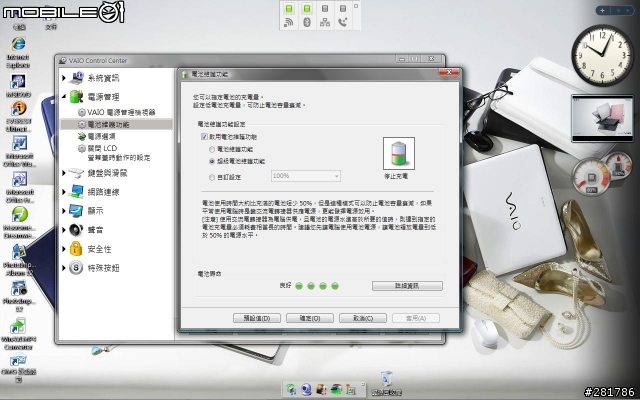Click the 詳細資訊 button

[x=407, y=286]
